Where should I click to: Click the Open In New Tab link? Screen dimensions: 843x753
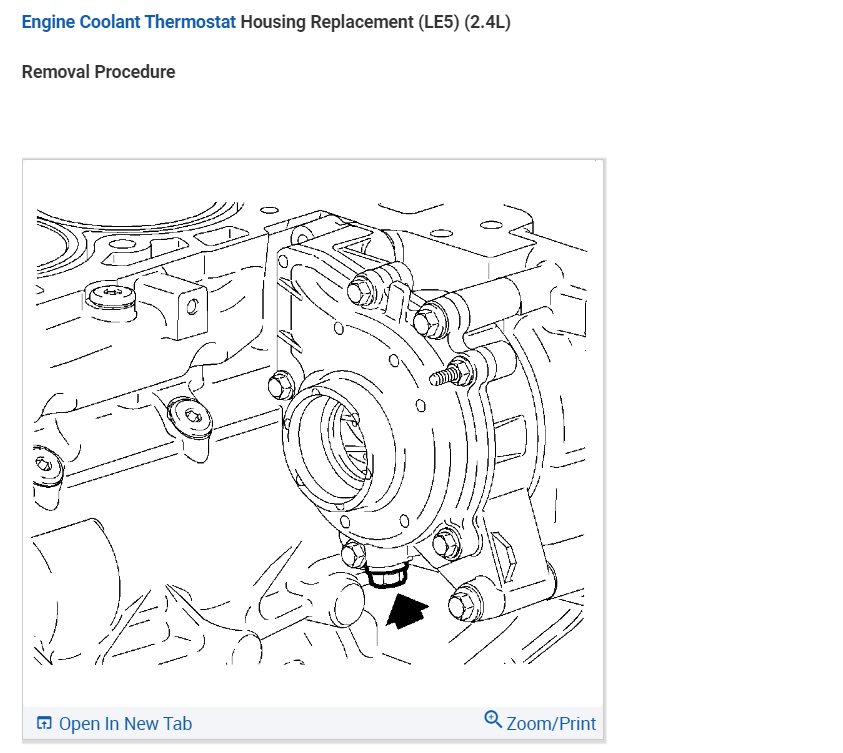pyautogui.click(x=125, y=723)
